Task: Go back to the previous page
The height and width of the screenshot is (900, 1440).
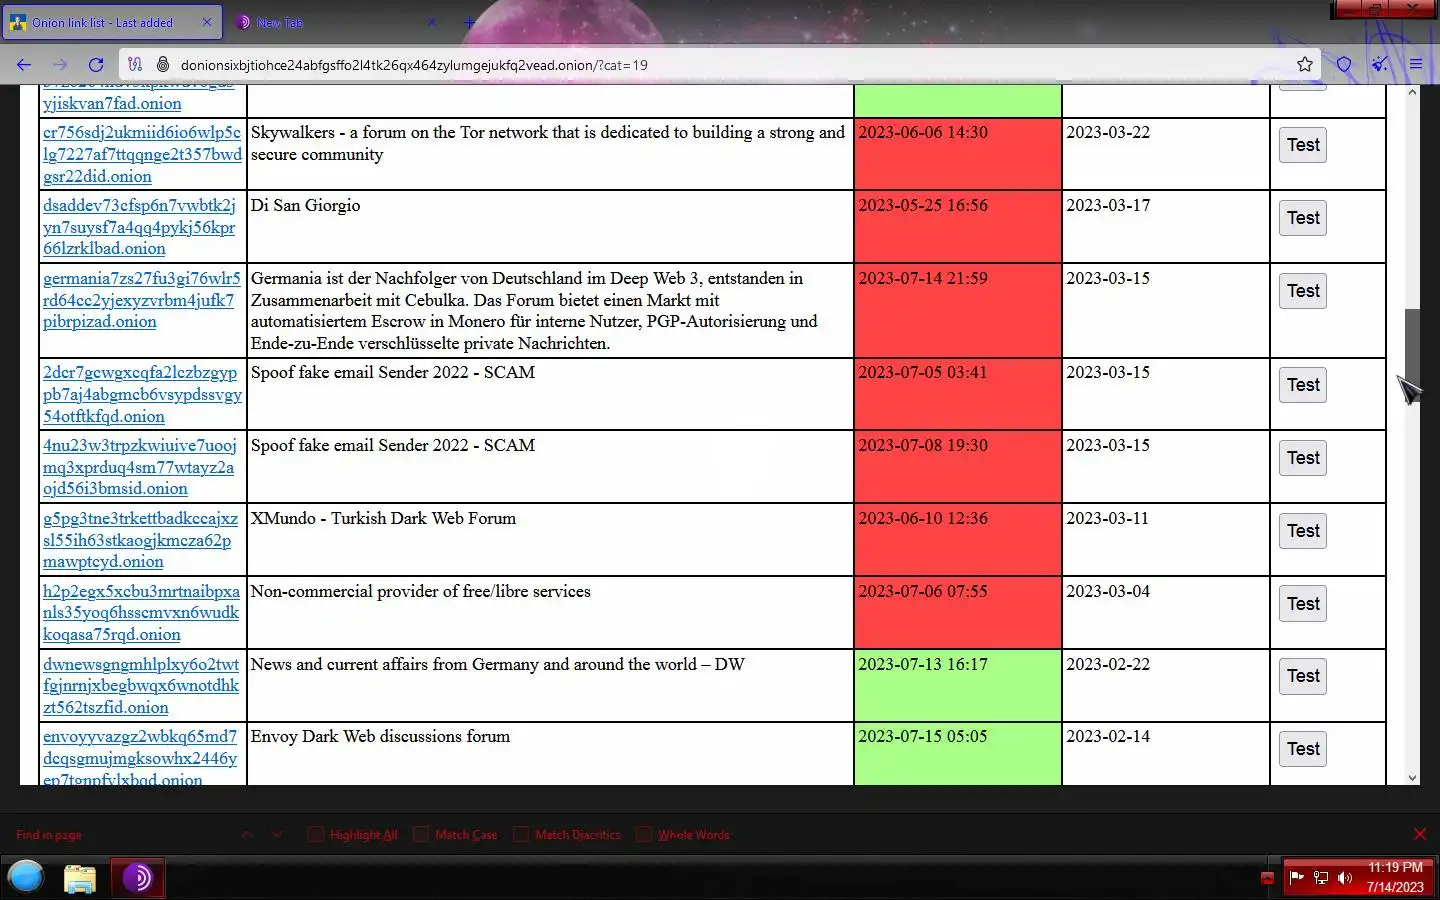Action: pos(24,65)
